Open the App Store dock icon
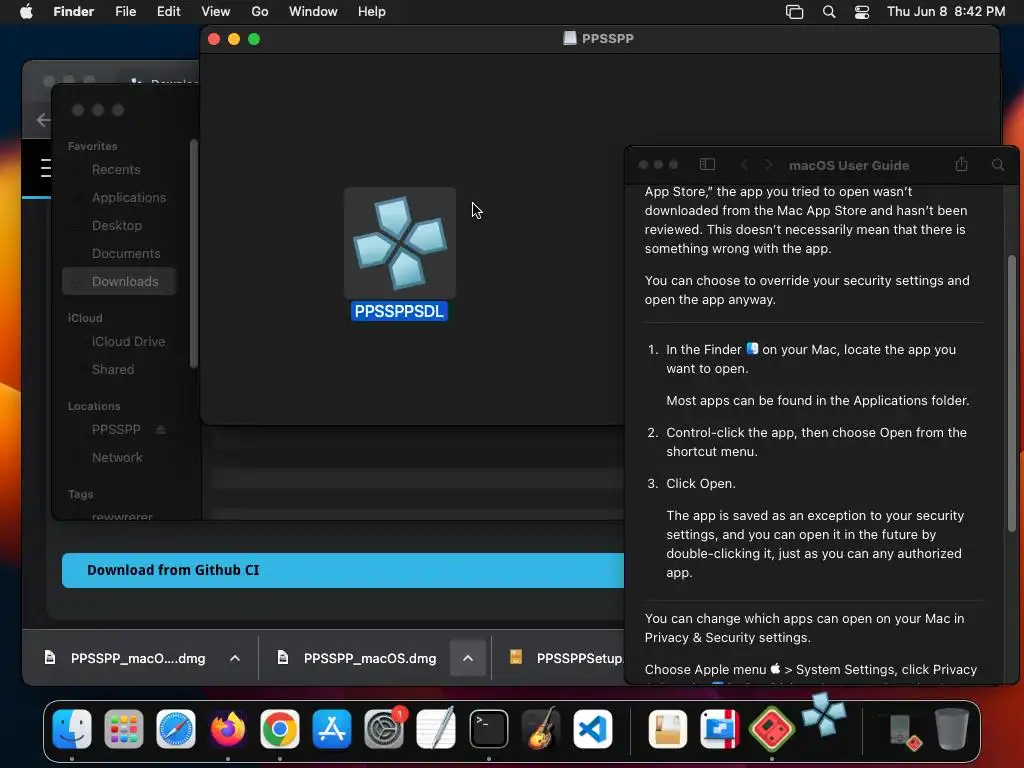Screen dimensions: 1024x768 pyautogui.click(x=332, y=728)
